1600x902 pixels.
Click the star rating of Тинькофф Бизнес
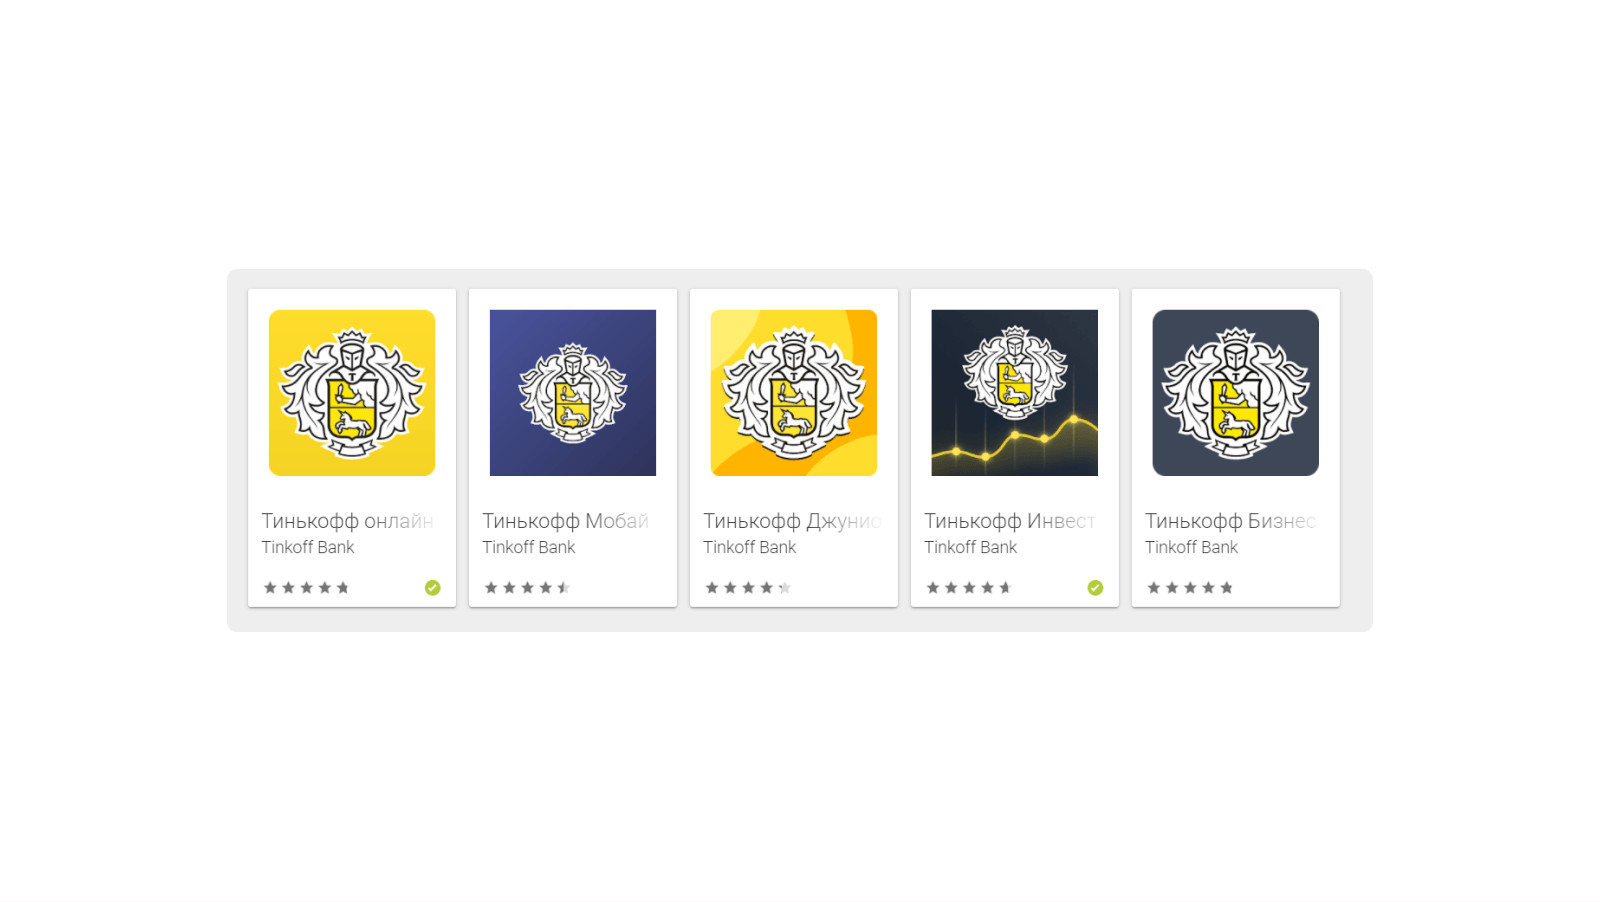1190,588
